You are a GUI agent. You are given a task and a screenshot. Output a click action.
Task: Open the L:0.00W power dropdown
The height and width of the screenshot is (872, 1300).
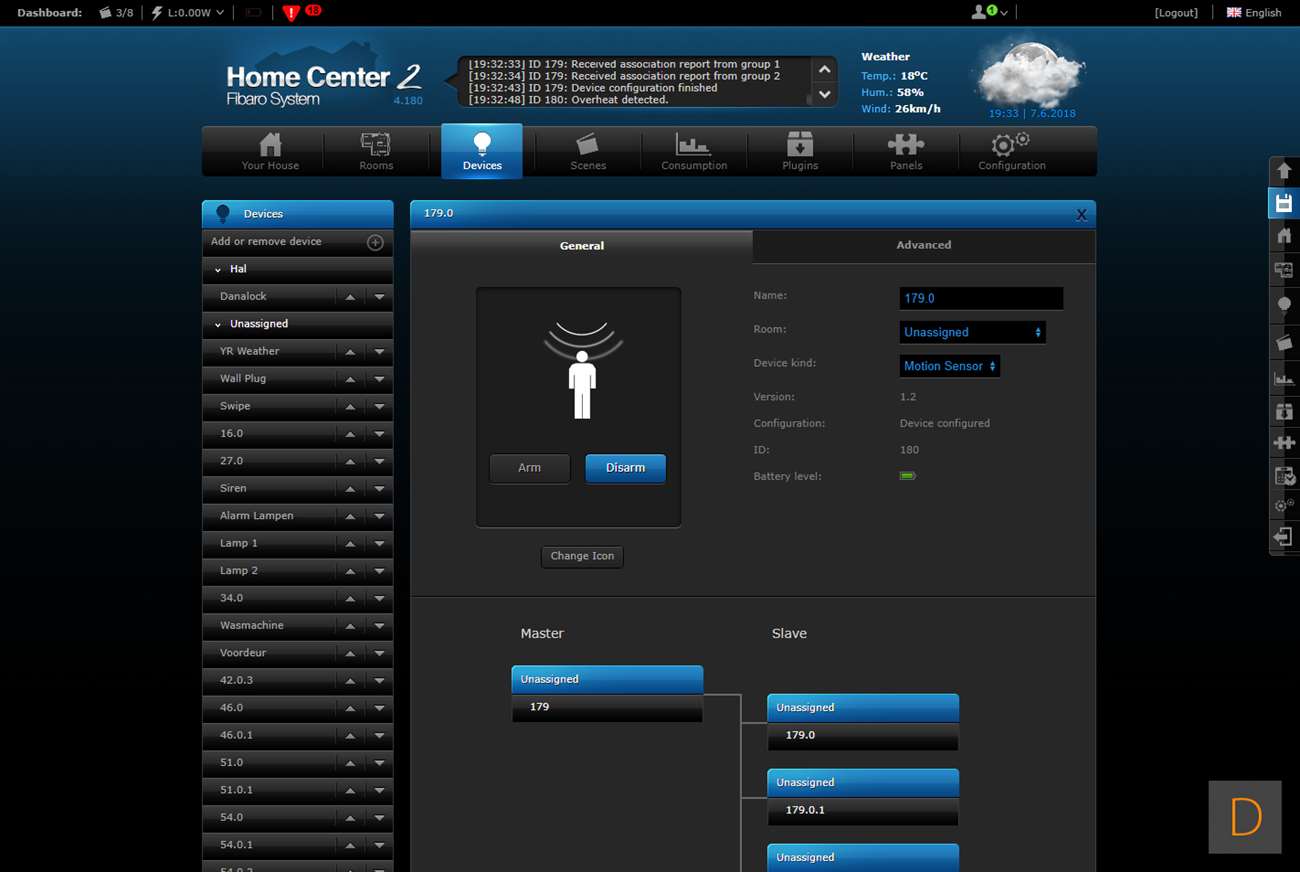tap(188, 13)
